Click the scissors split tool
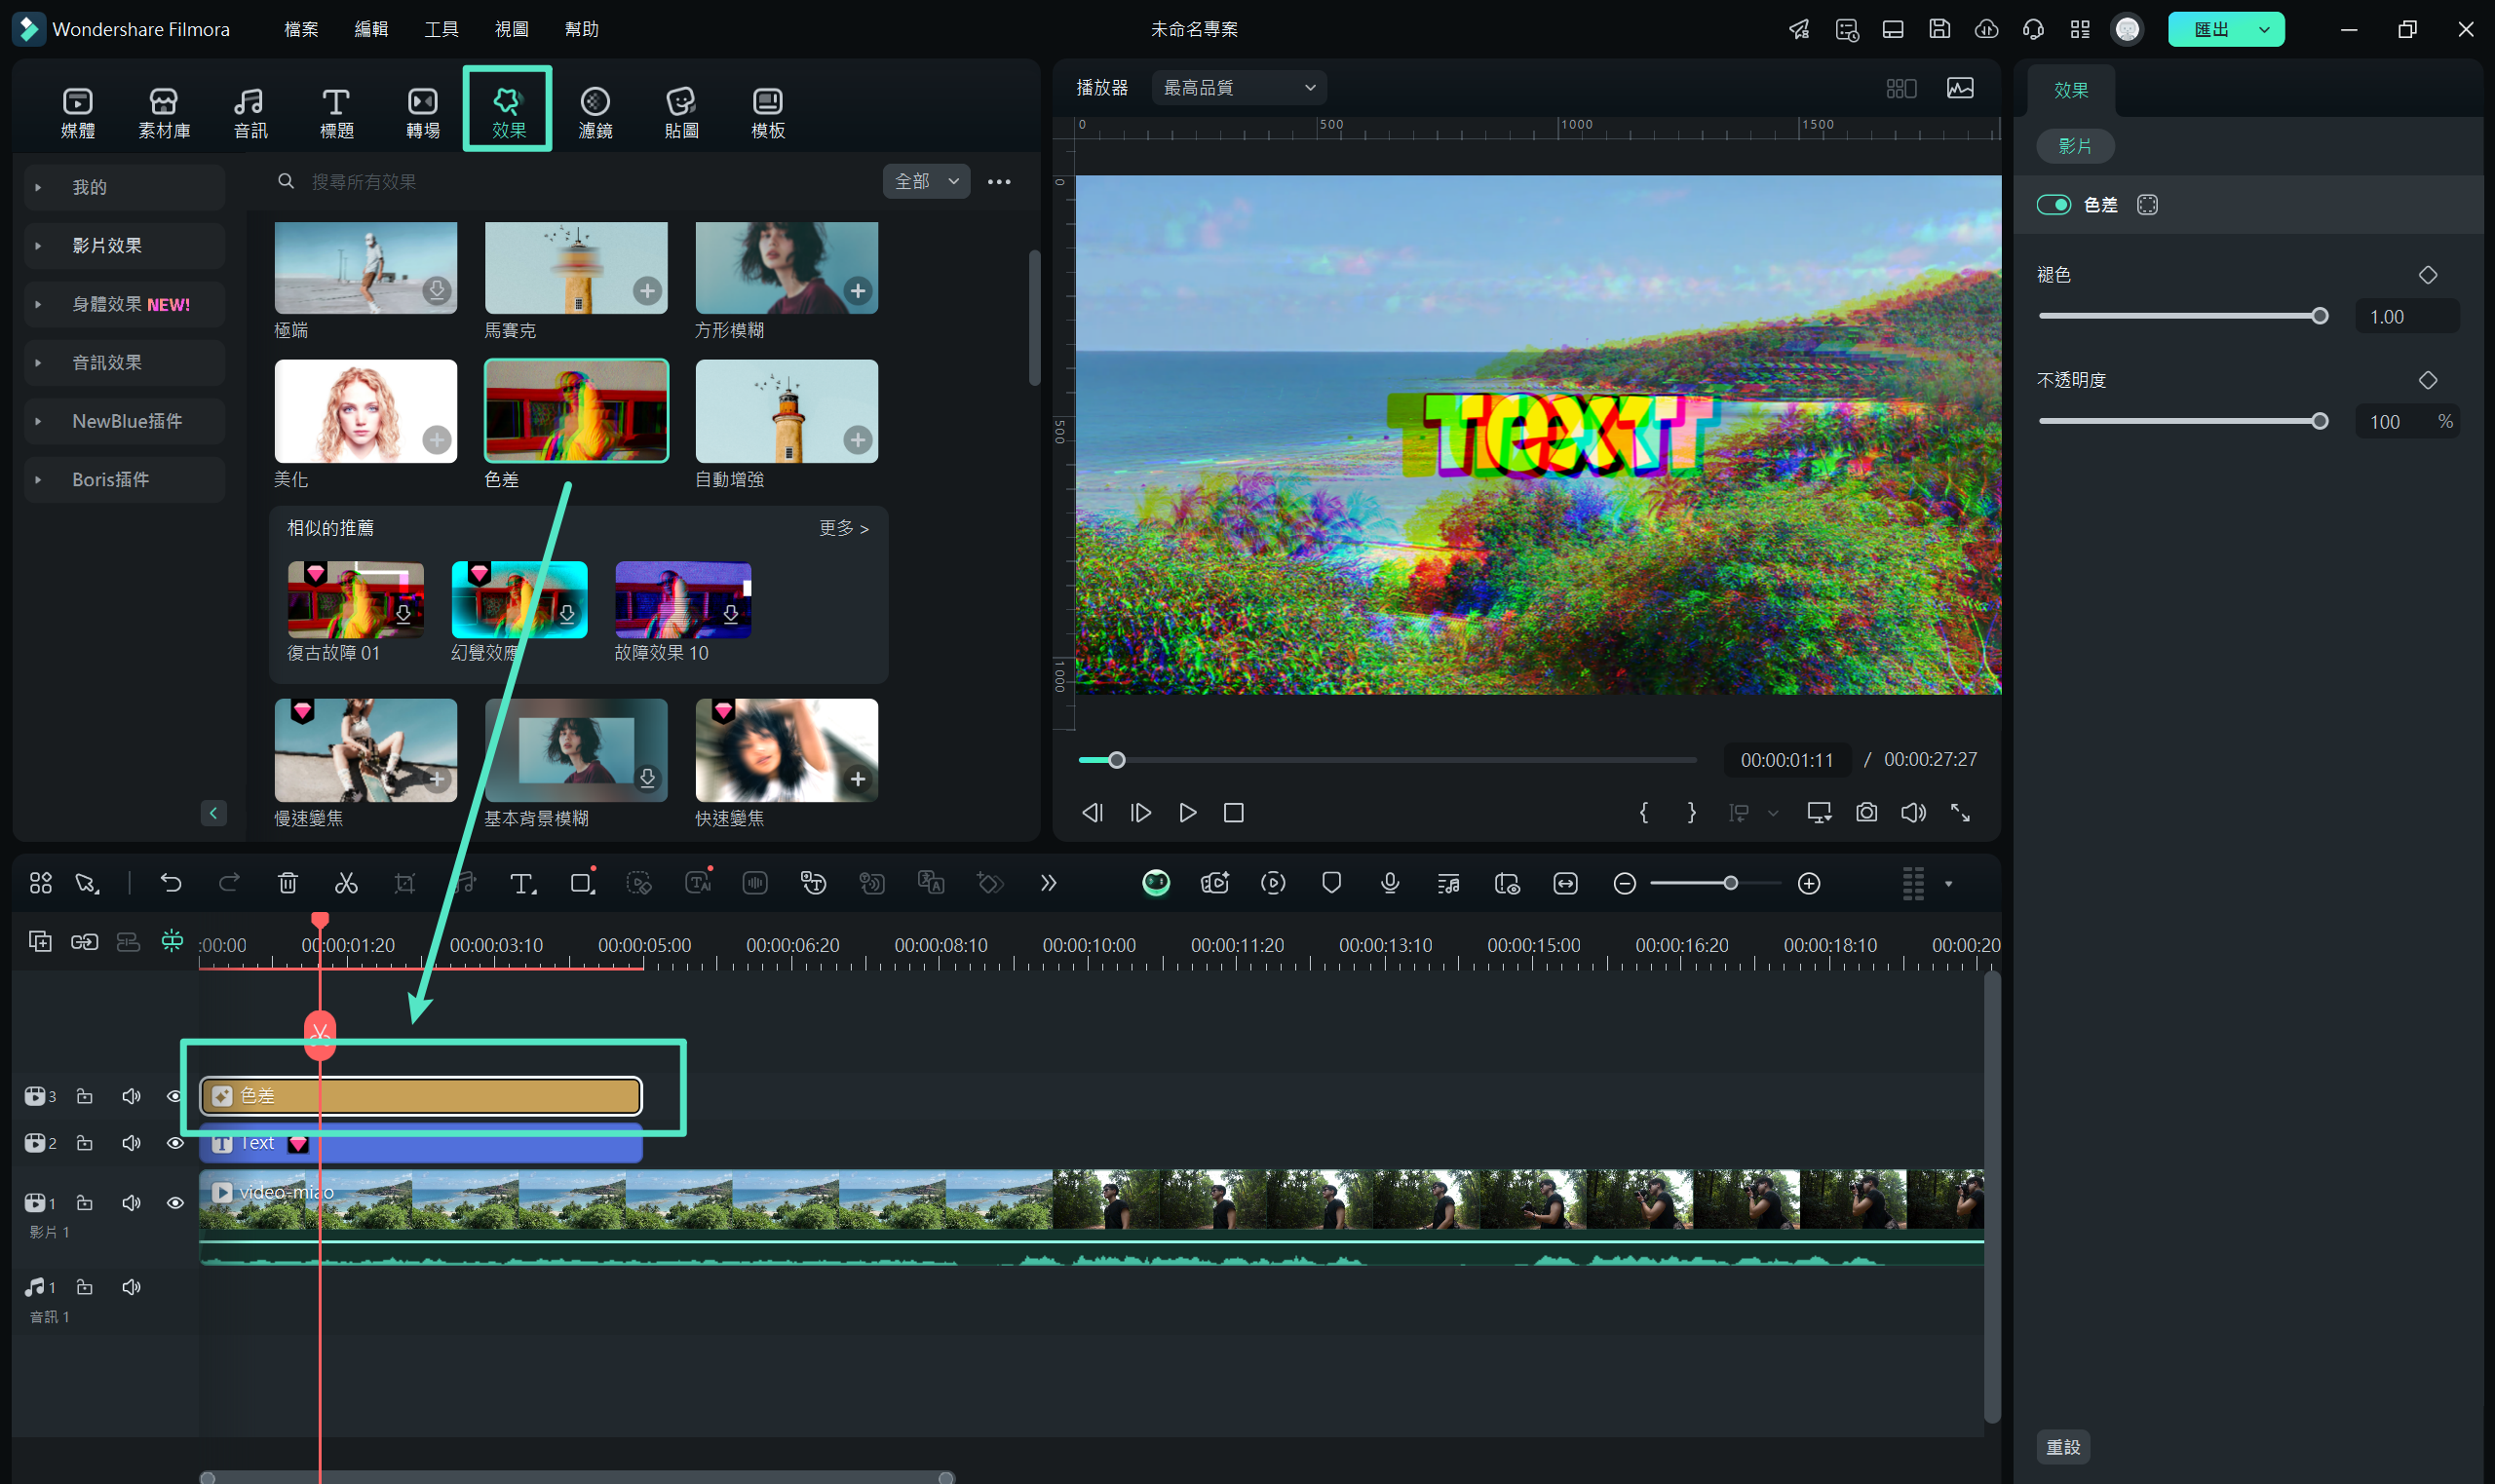The image size is (2495, 1484). [x=346, y=883]
